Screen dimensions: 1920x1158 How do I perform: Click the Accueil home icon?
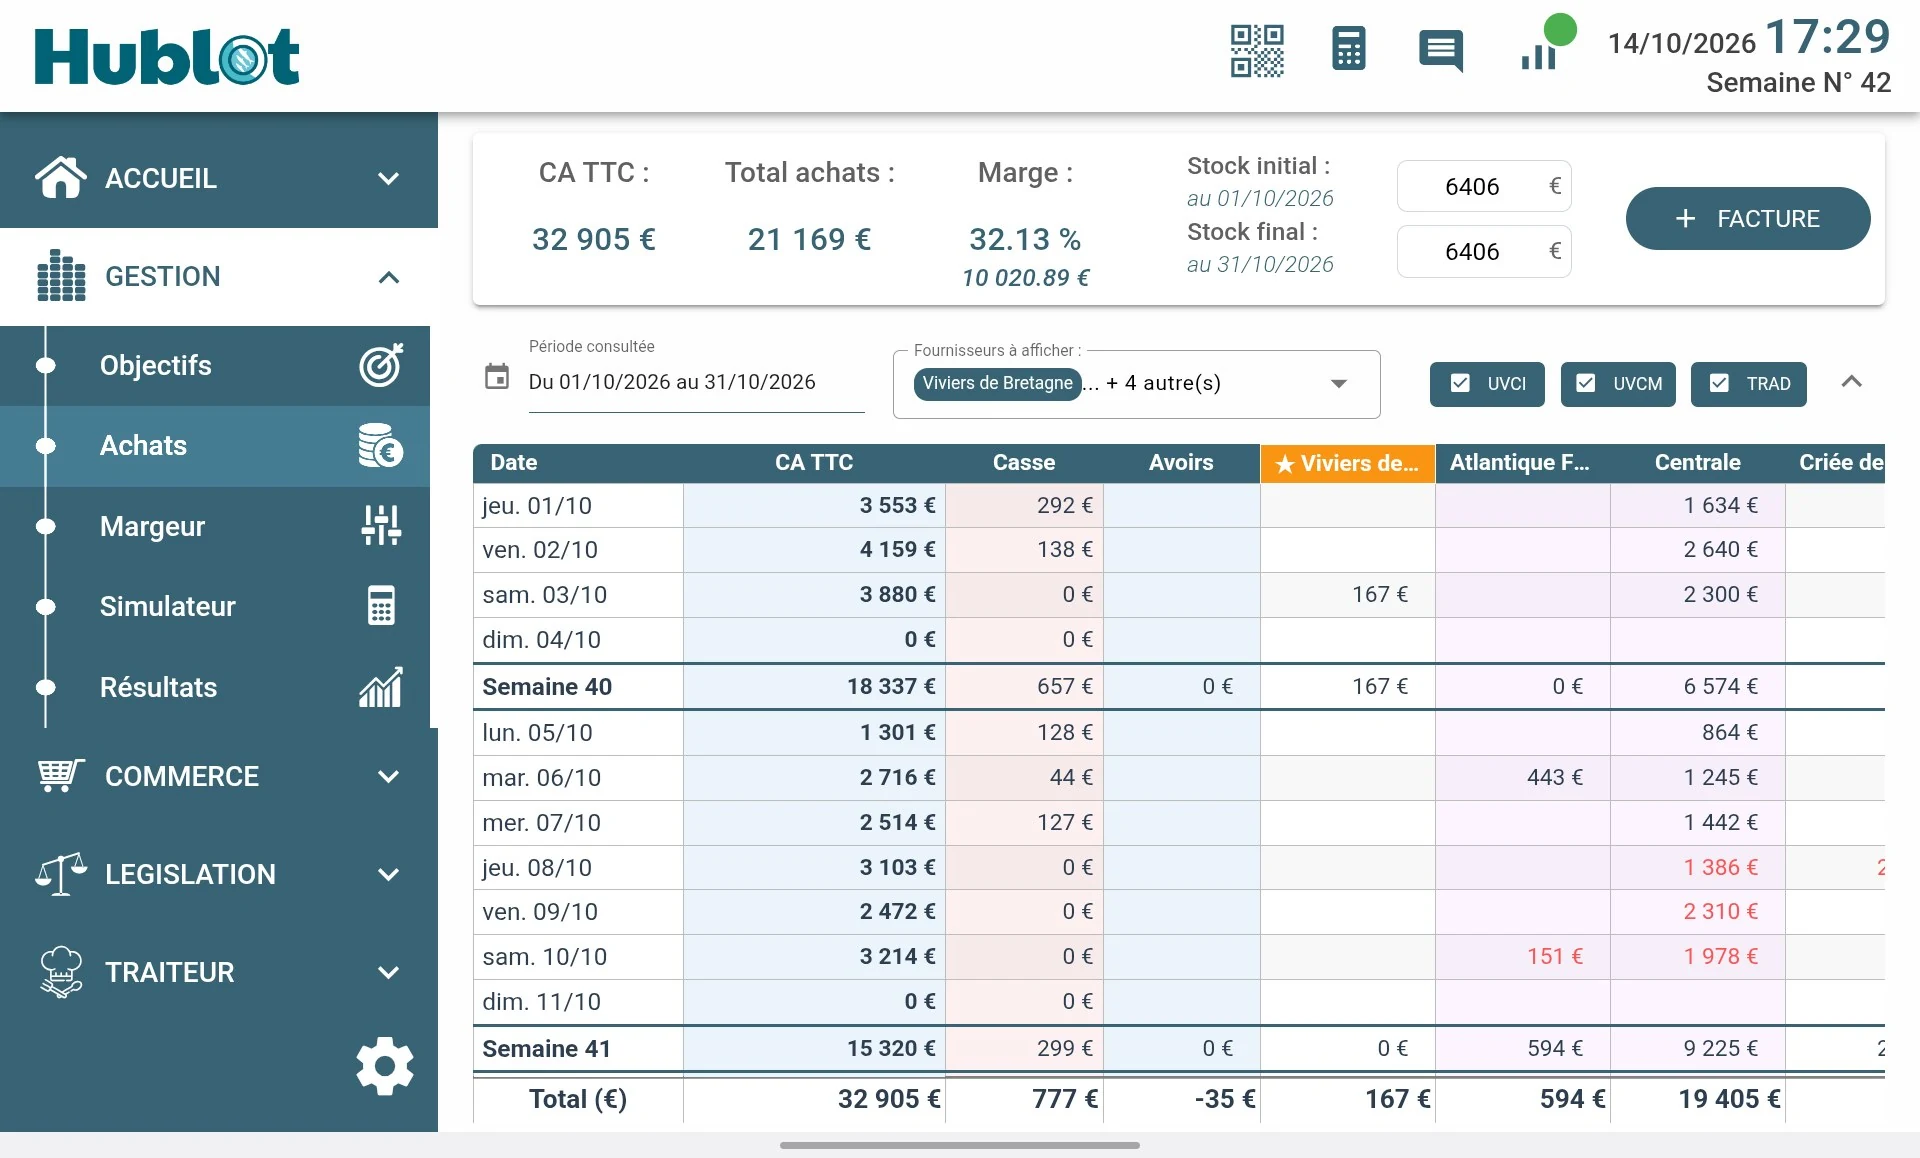tap(61, 178)
